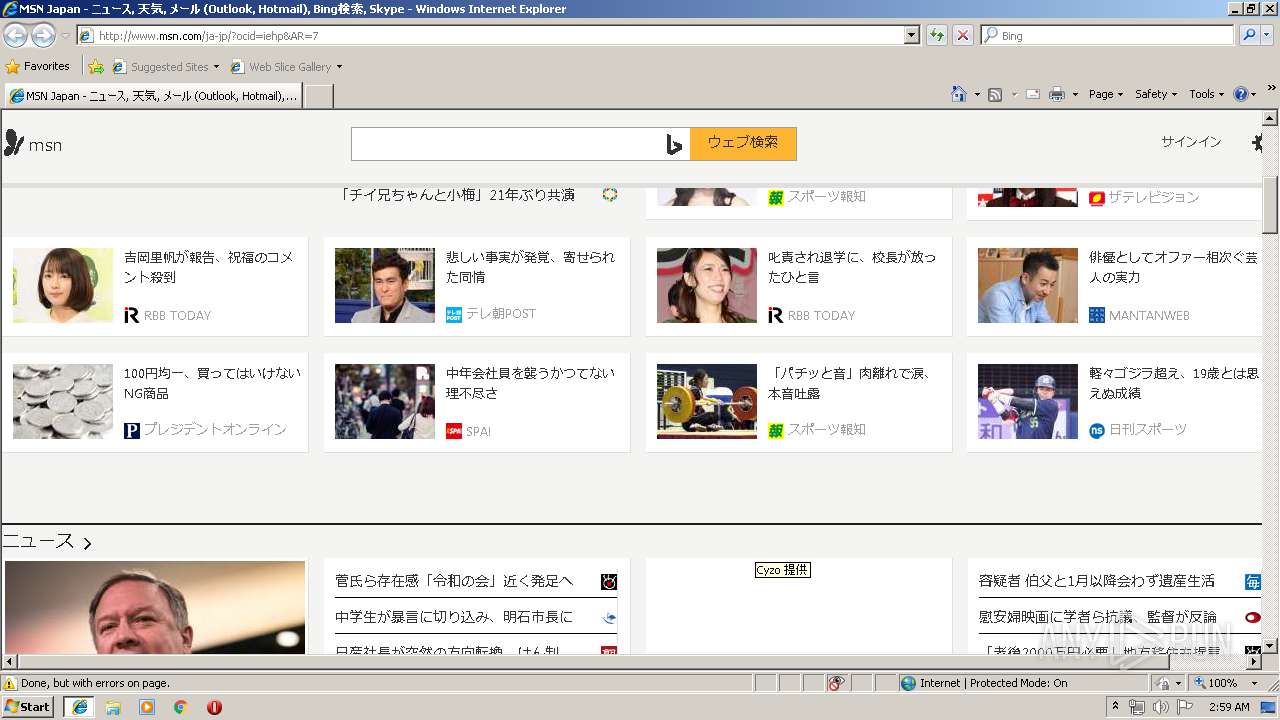Screen dimensions: 1280x720
Task: Change zoom level at 100% control
Action: 1226,683
